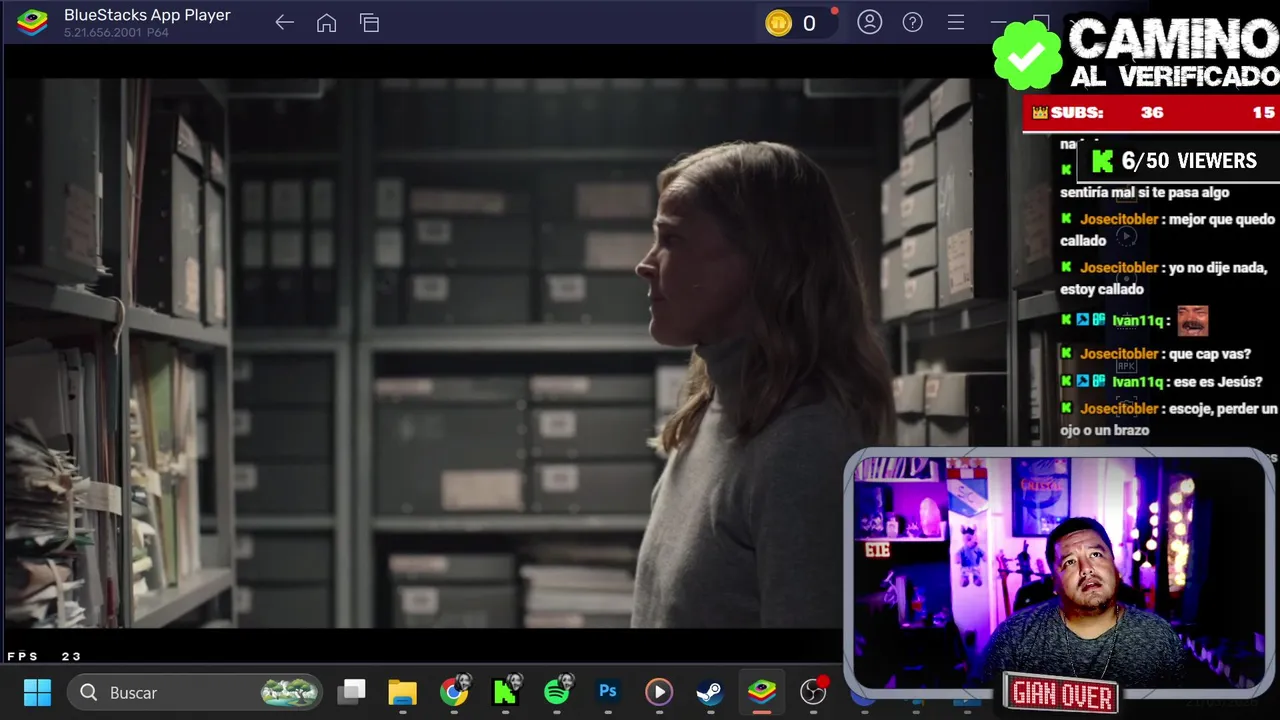Screen dimensions: 1280x720
Task: Open Photoshop from the taskbar
Action: tap(608, 692)
